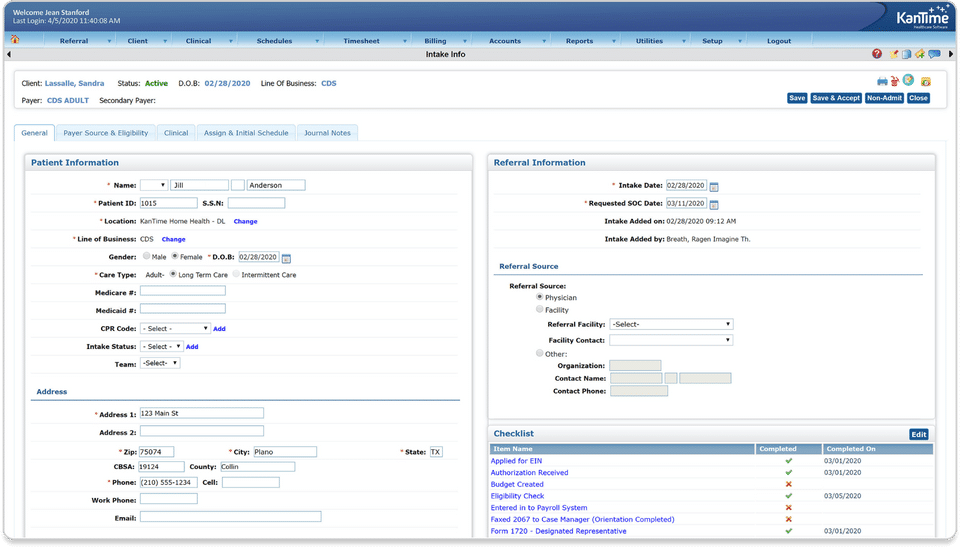Viewport: 960px width, 548px height.
Task: Switch to Payer Source & Eligibility tab
Action: (106, 133)
